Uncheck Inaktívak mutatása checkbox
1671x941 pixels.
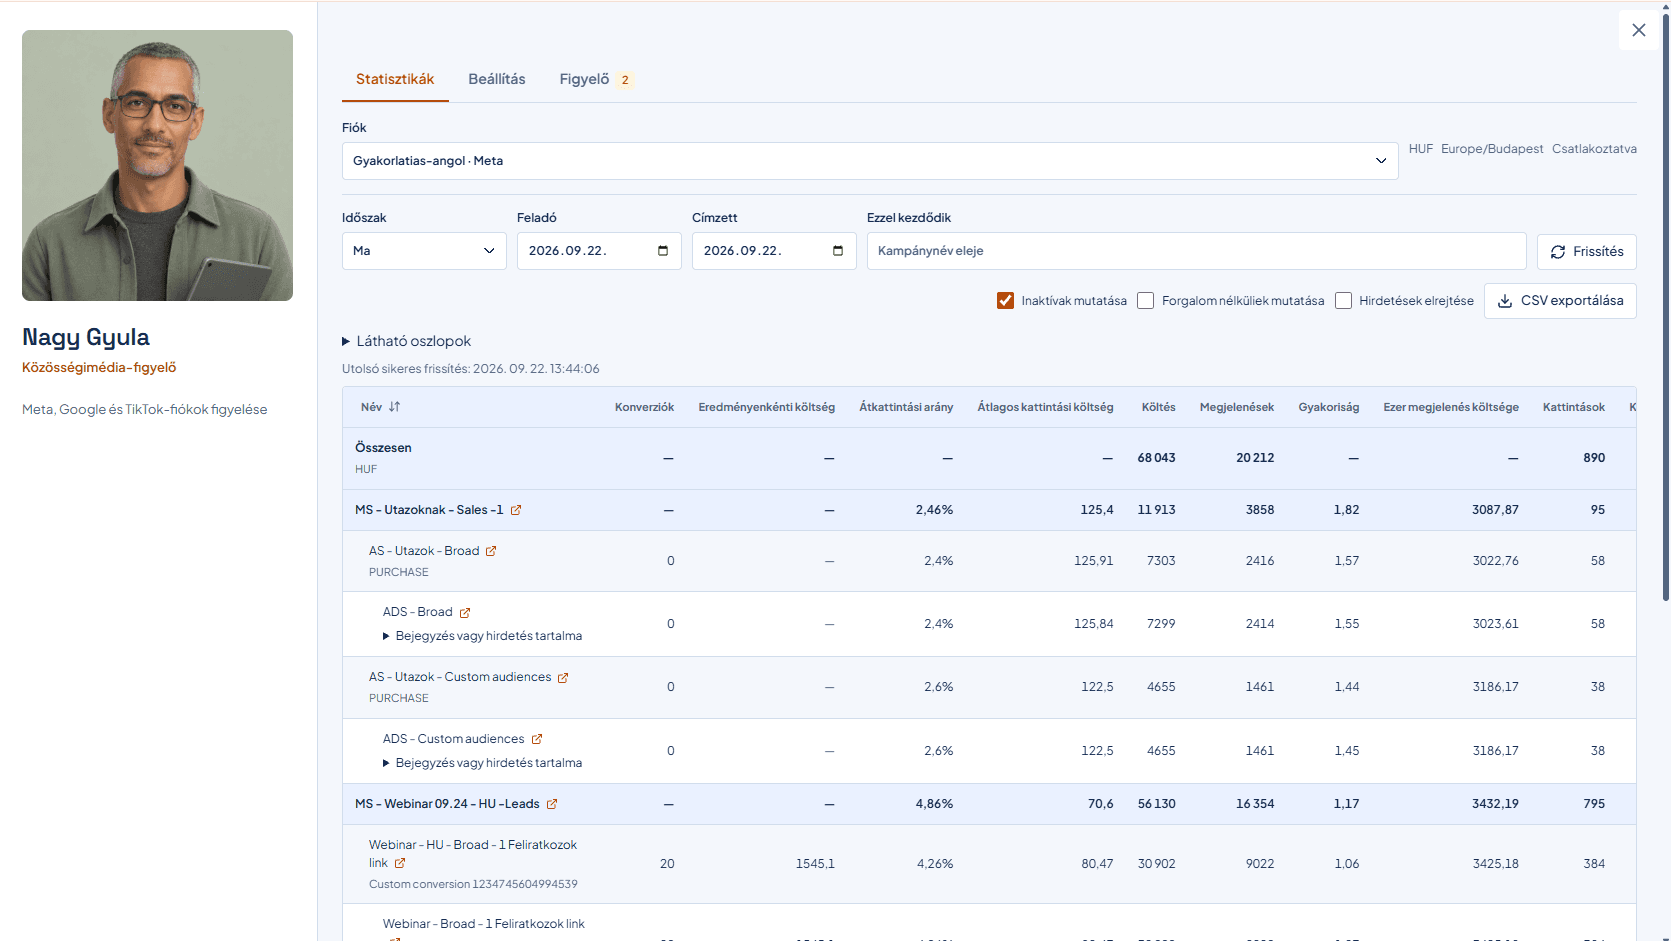click(x=1005, y=301)
